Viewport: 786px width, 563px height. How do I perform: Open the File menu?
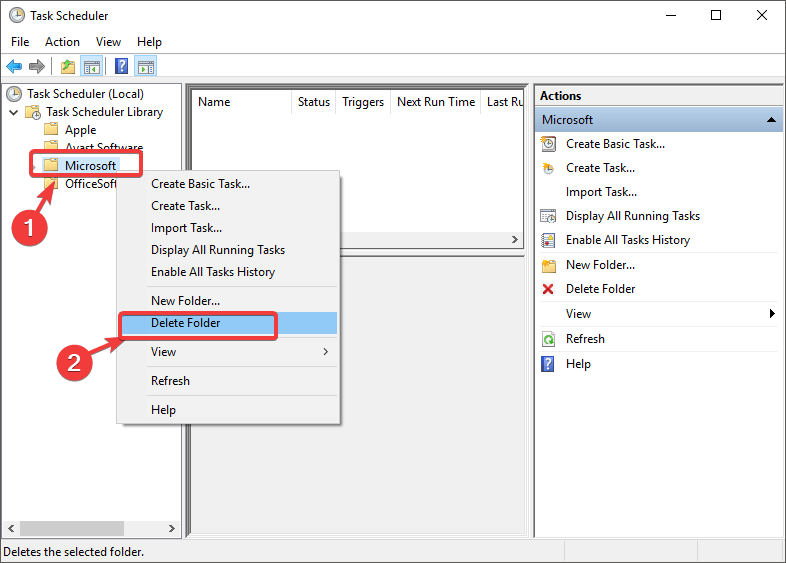[20, 42]
